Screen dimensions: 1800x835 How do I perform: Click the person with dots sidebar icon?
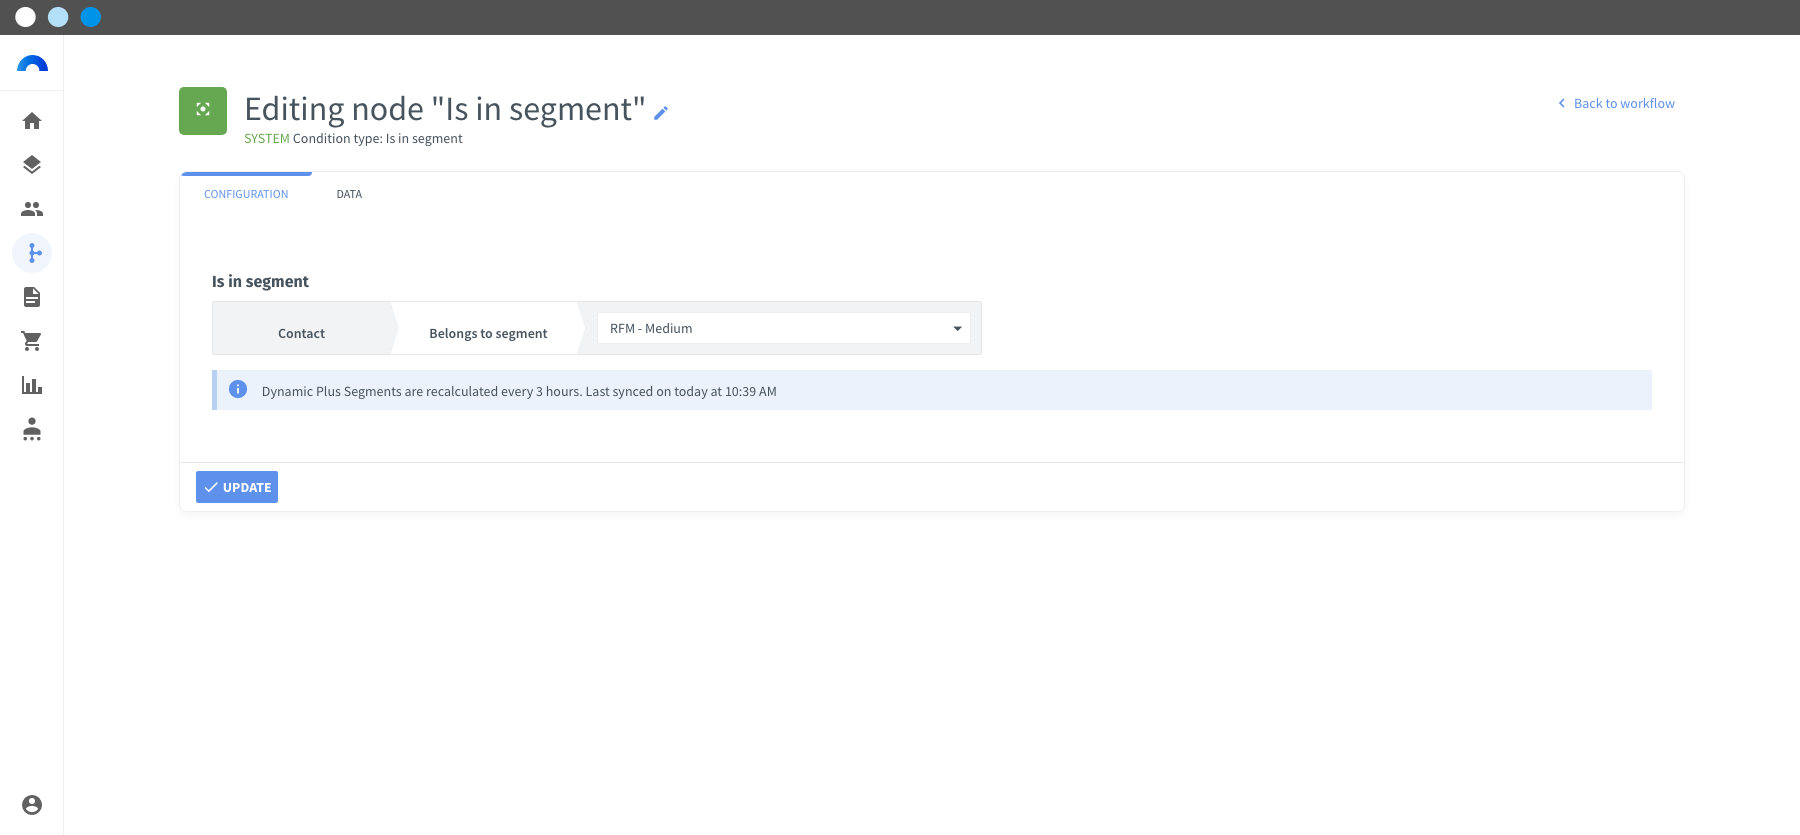(x=32, y=429)
